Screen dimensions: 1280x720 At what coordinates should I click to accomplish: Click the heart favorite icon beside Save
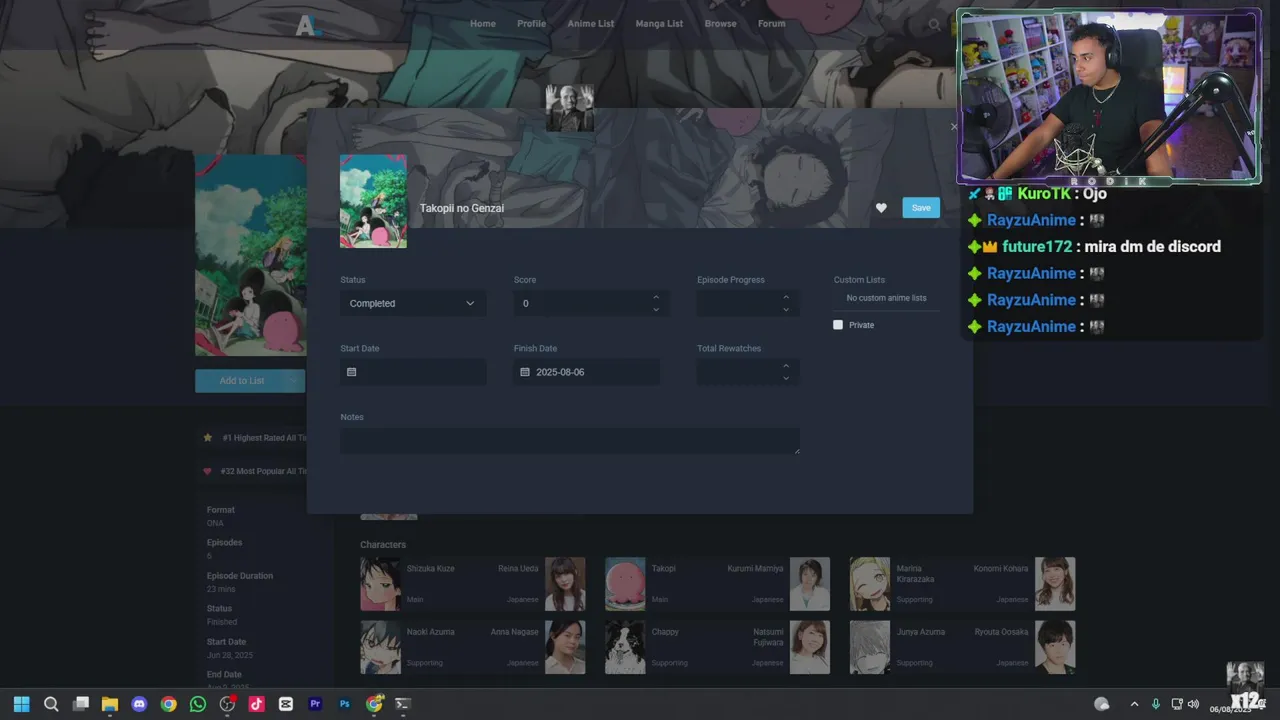(x=881, y=208)
